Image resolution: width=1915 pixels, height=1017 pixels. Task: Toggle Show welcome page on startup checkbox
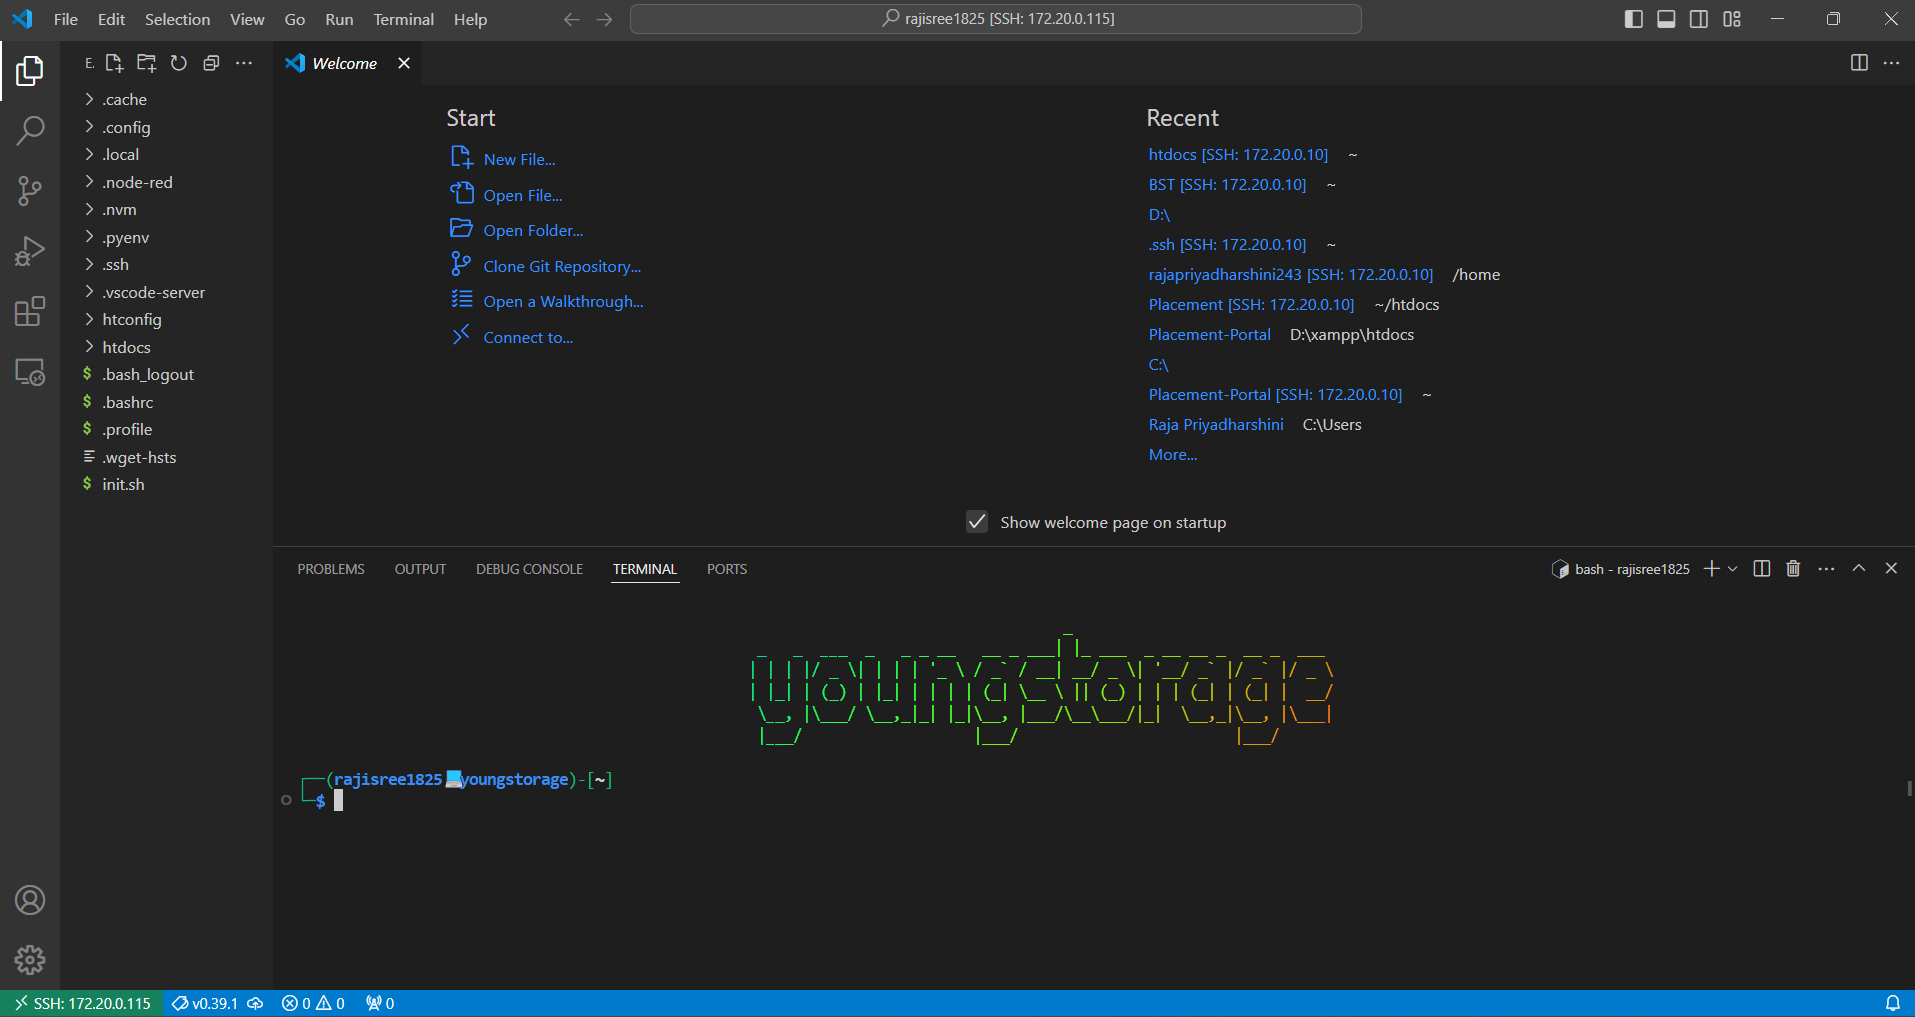coord(977,522)
